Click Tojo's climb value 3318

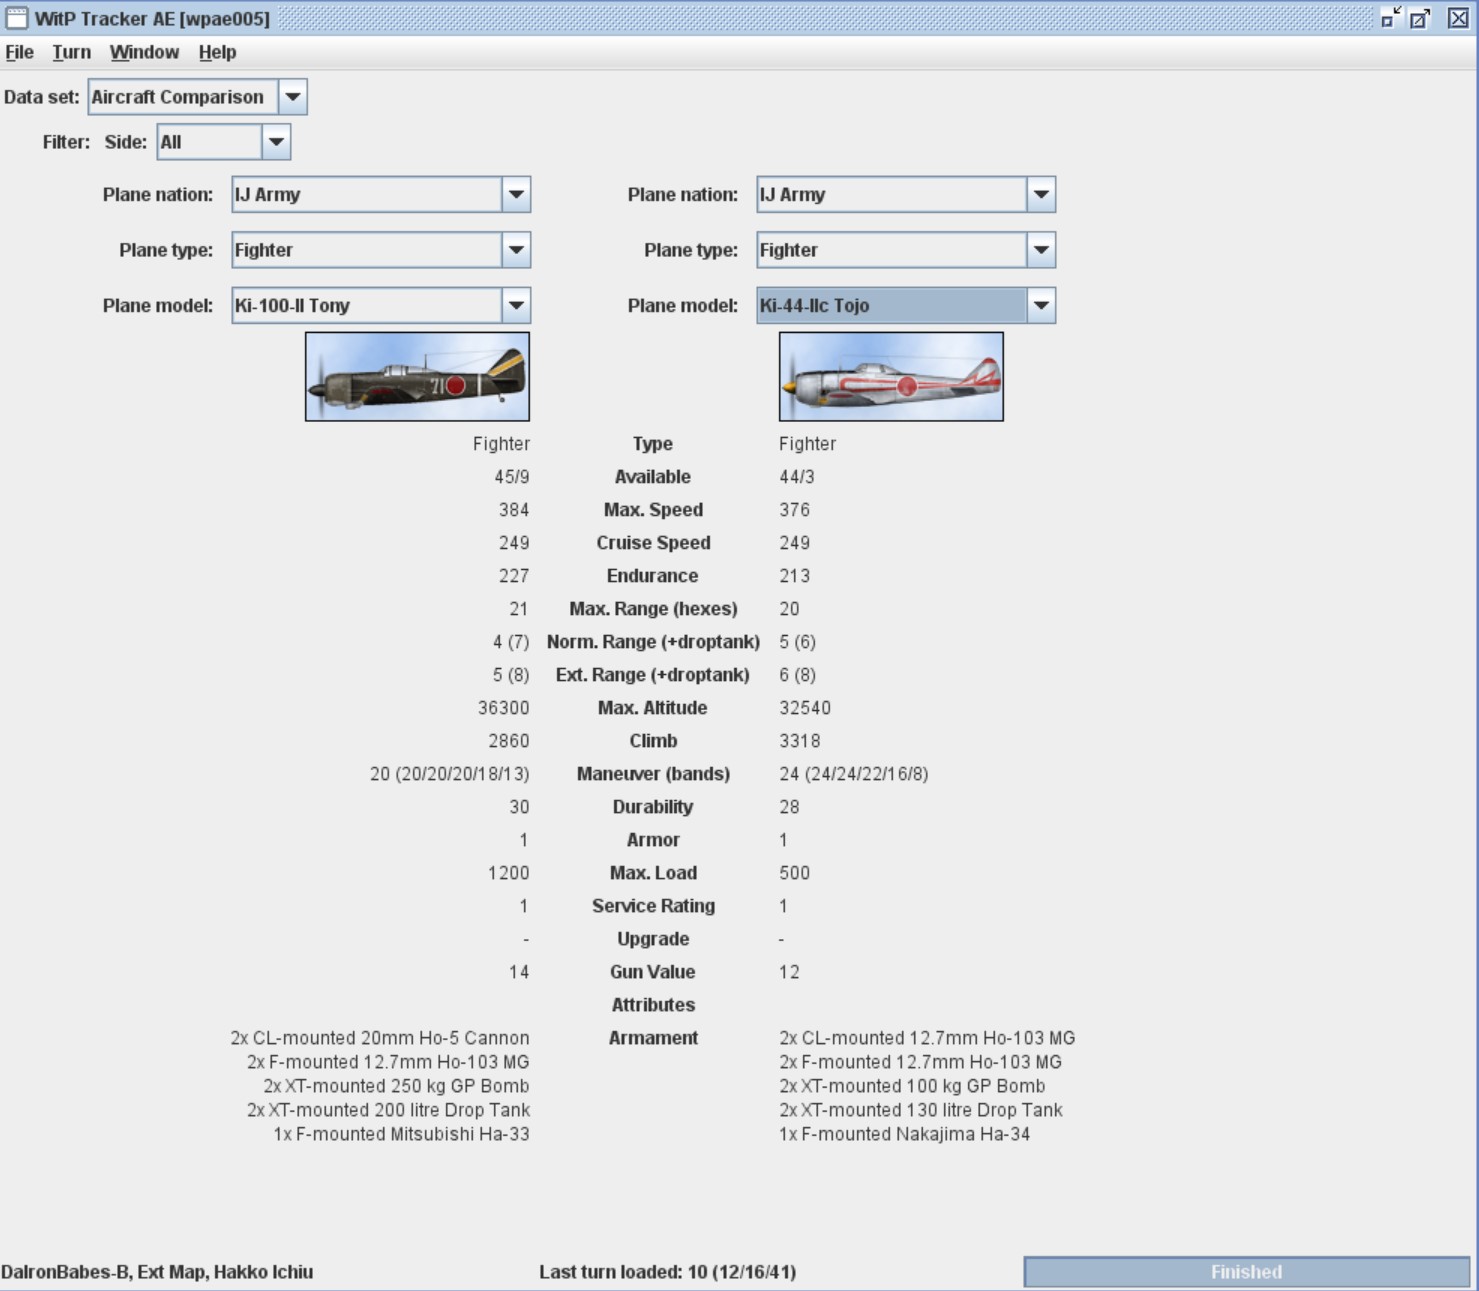pyautogui.click(x=800, y=741)
